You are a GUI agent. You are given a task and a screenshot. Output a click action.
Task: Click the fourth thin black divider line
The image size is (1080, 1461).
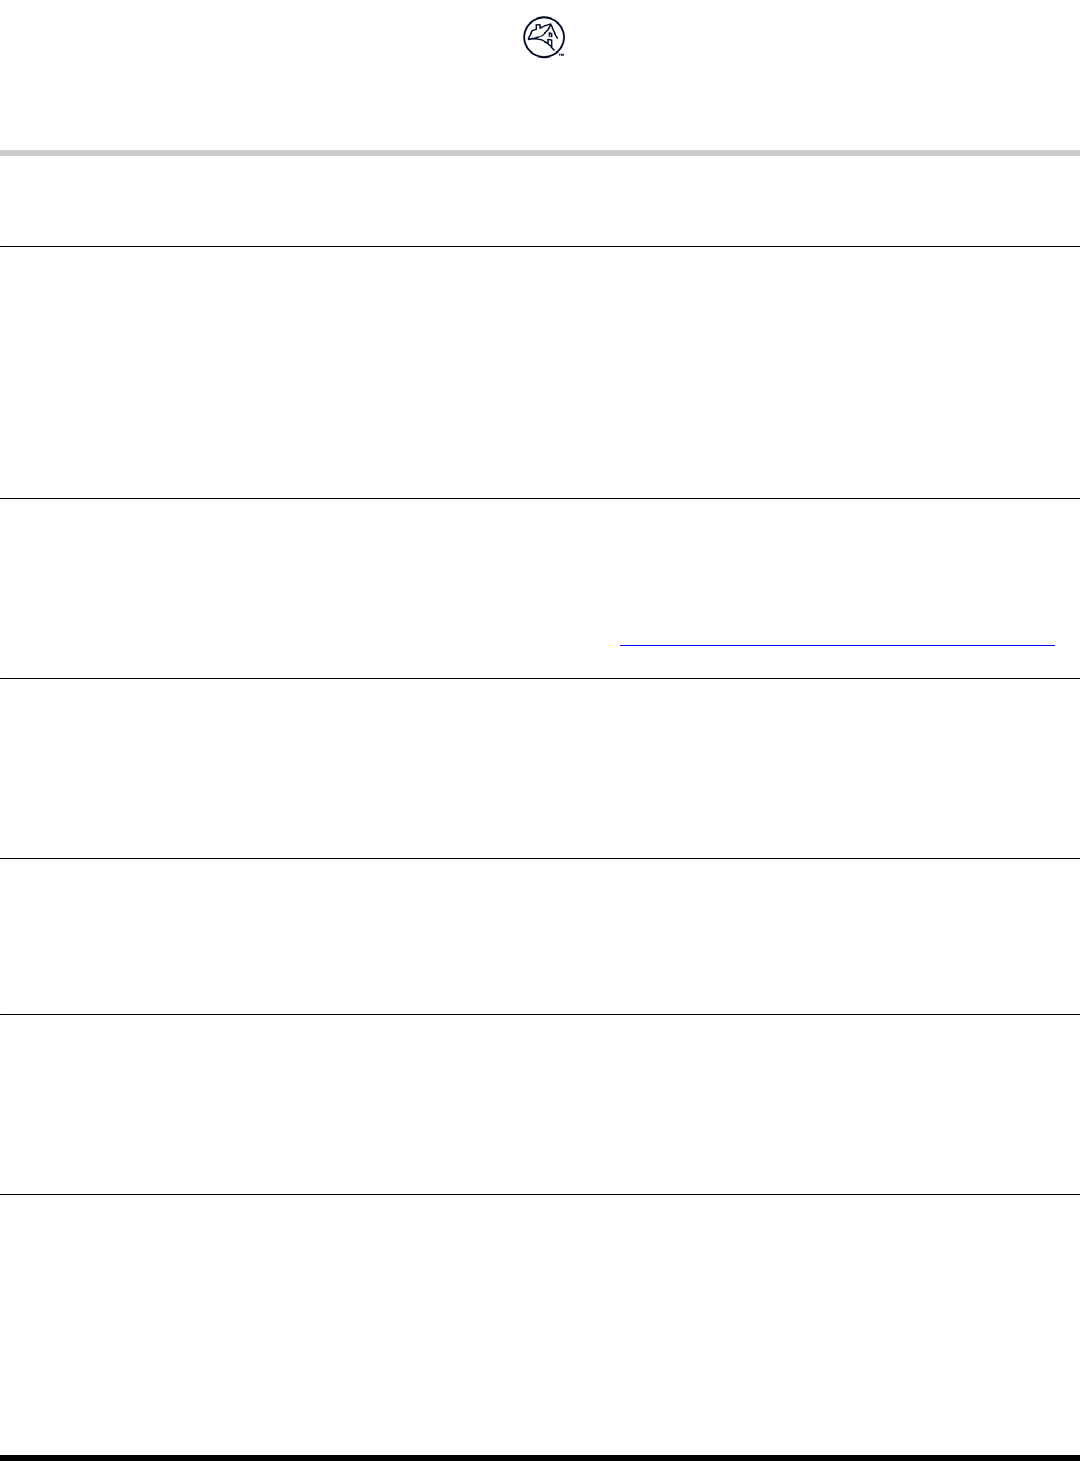(x=540, y=858)
